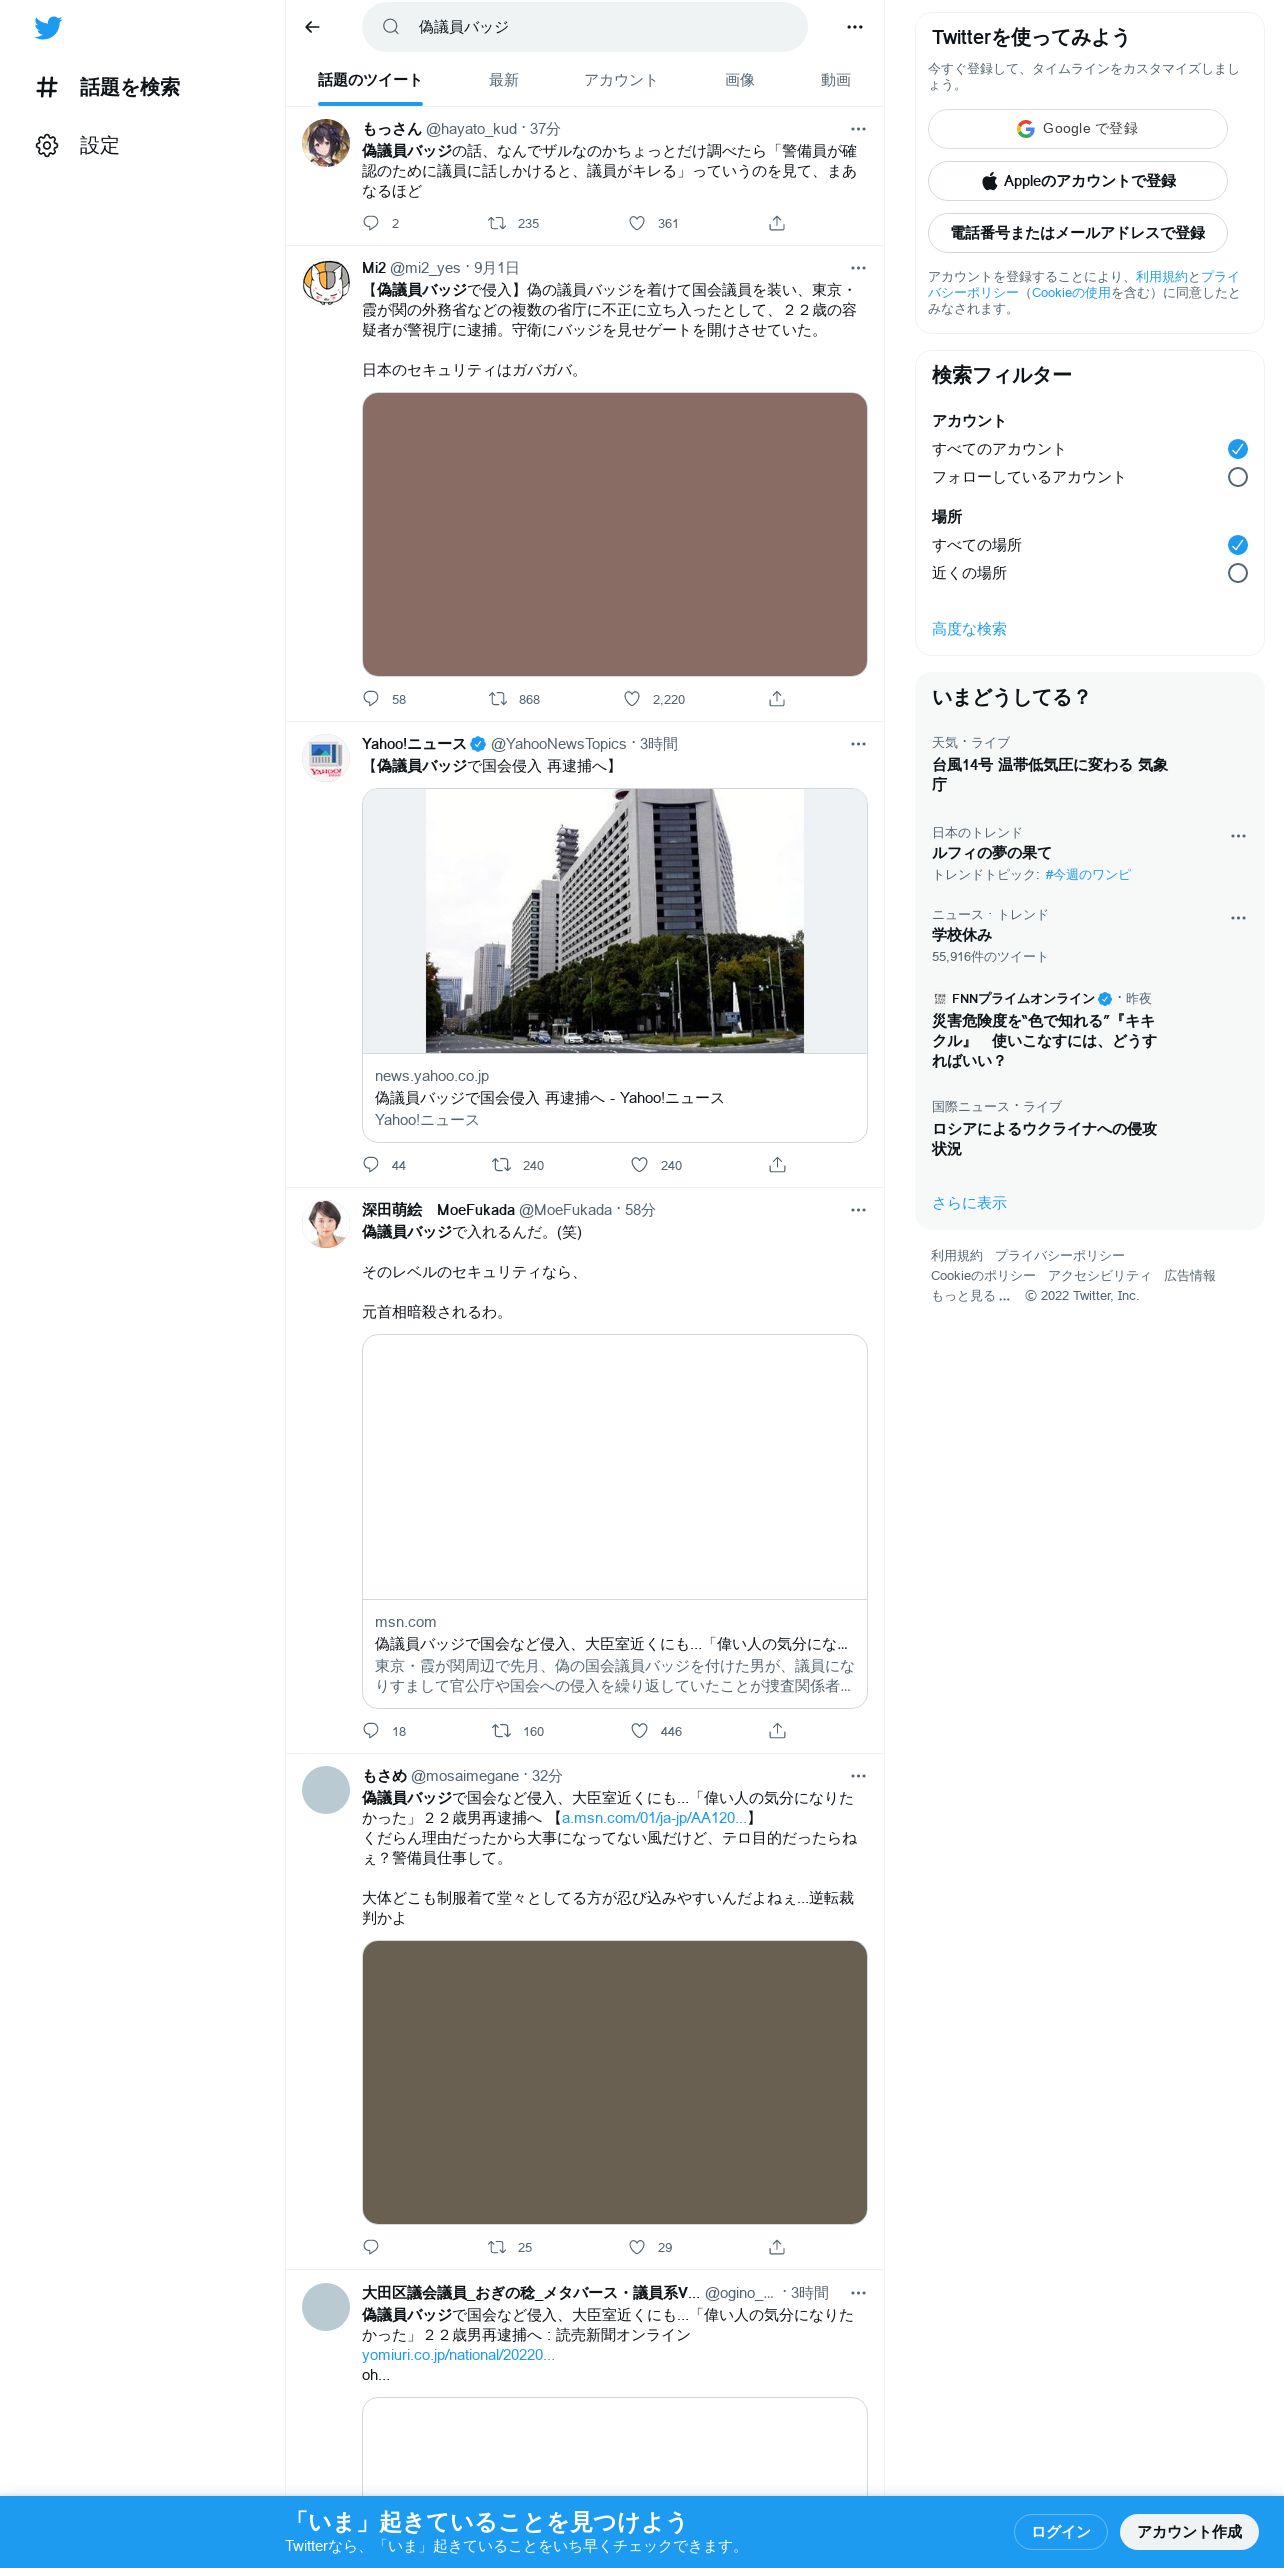Select すべてのアカウント radio option

coord(1238,449)
